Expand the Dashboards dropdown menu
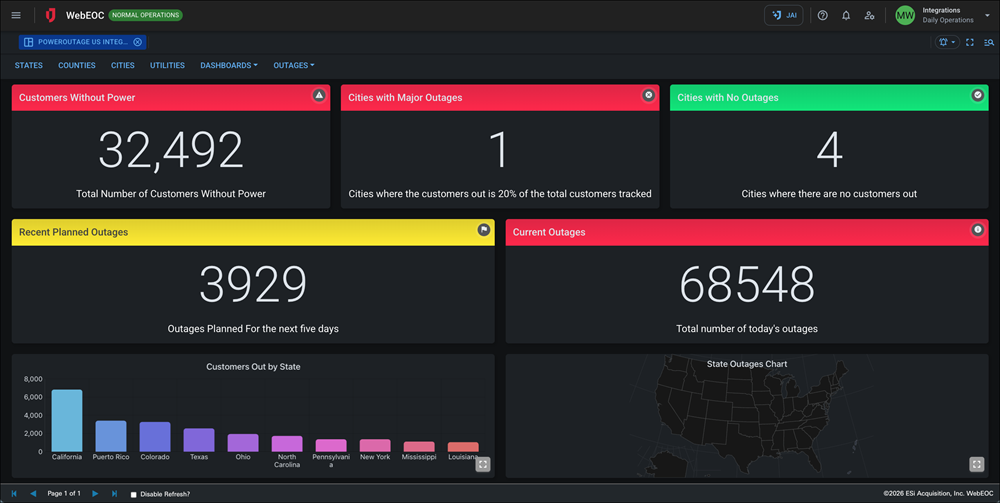The image size is (1000, 503). click(x=228, y=65)
